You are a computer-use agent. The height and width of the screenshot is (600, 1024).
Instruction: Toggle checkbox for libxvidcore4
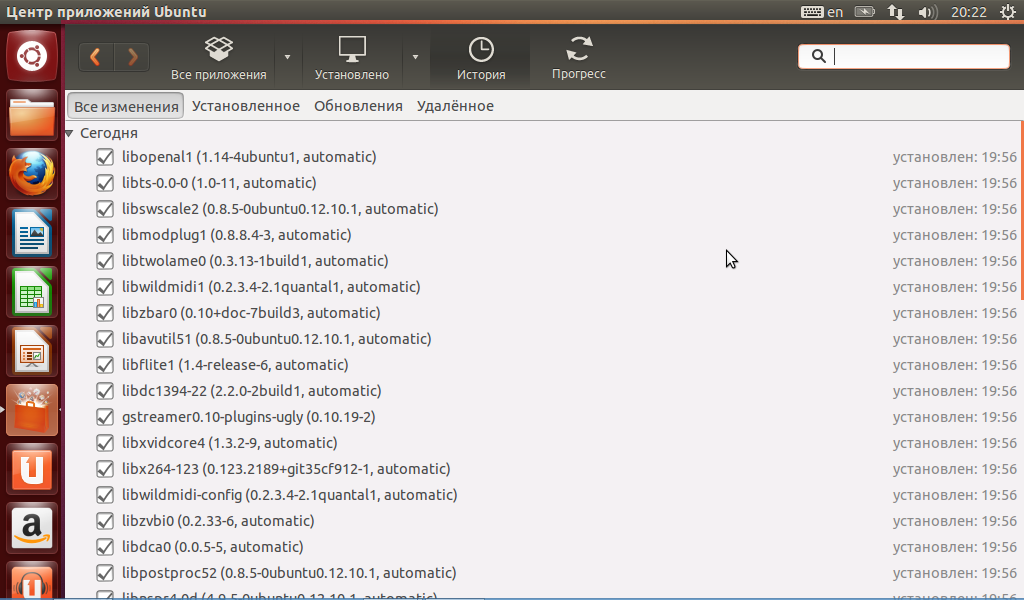pos(104,443)
